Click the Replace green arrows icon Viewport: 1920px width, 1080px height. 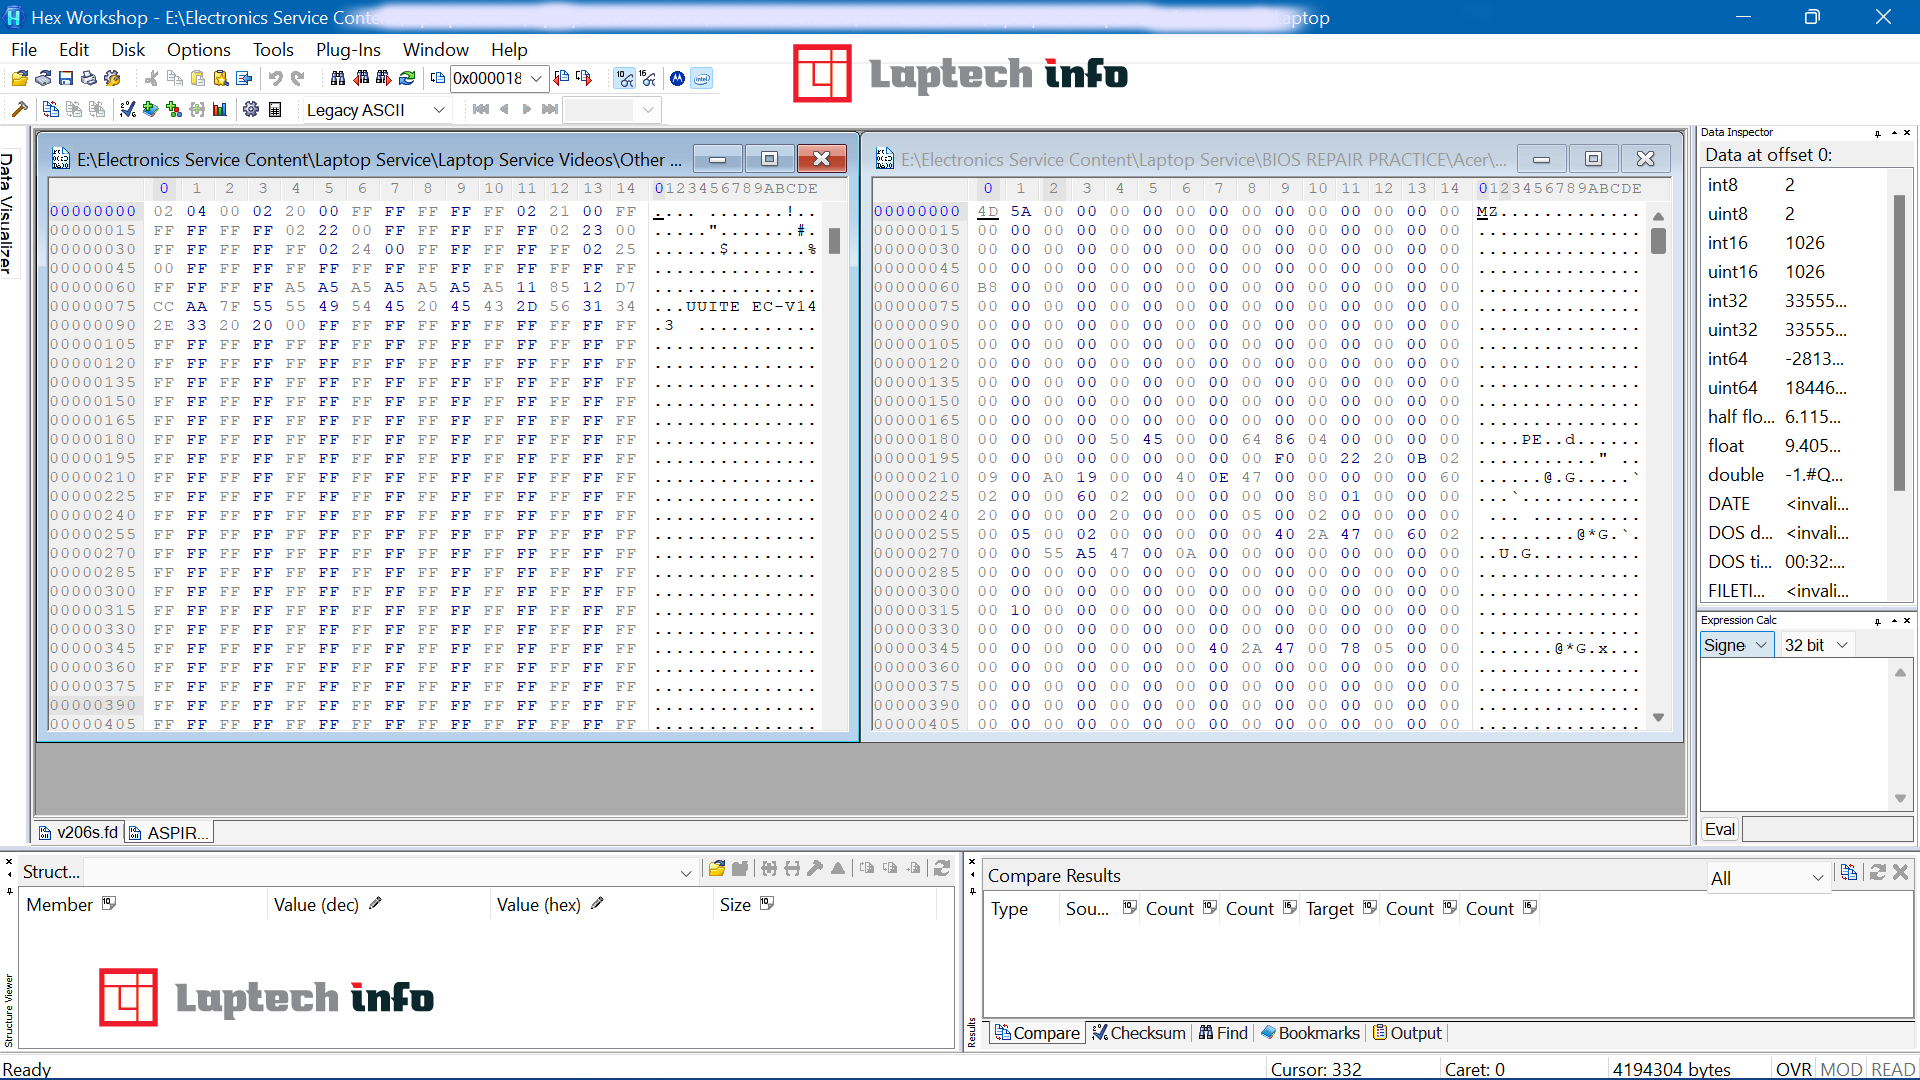[x=407, y=78]
